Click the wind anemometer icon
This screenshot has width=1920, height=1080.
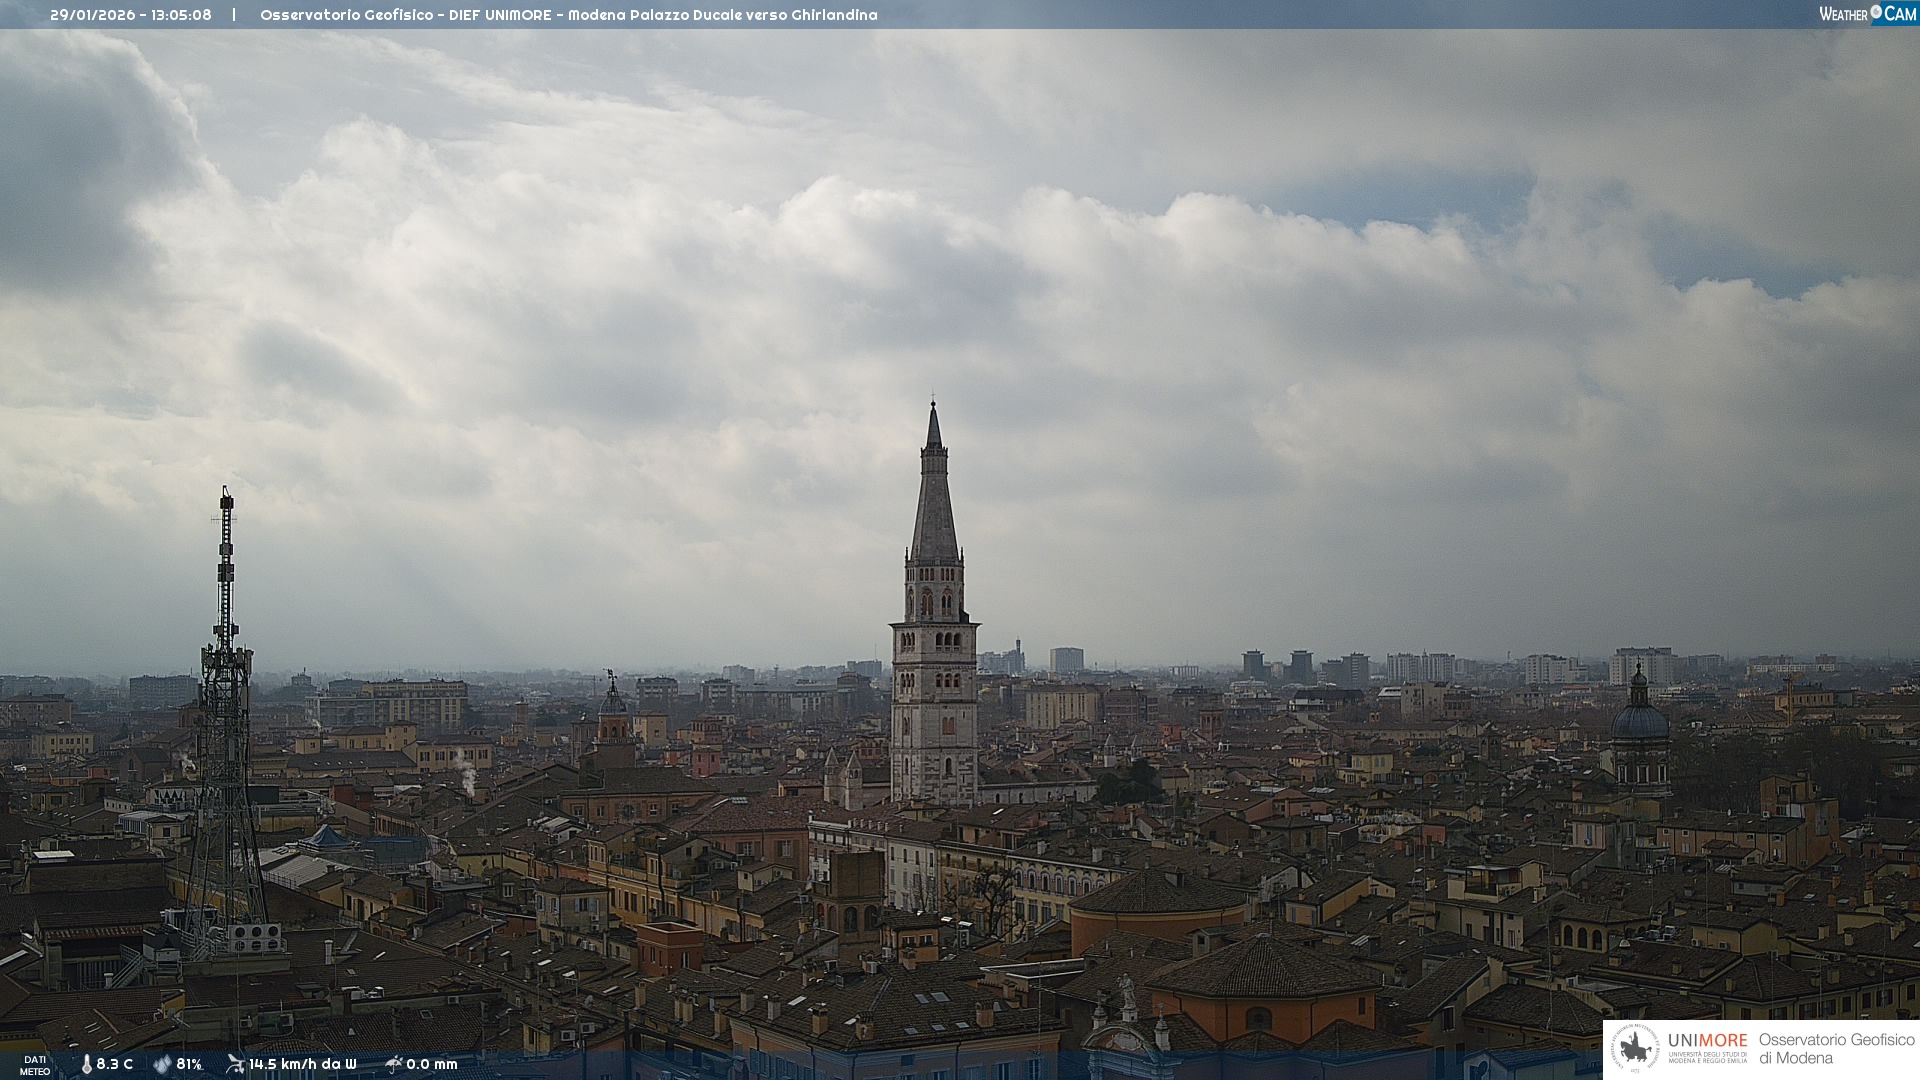coord(235,1064)
